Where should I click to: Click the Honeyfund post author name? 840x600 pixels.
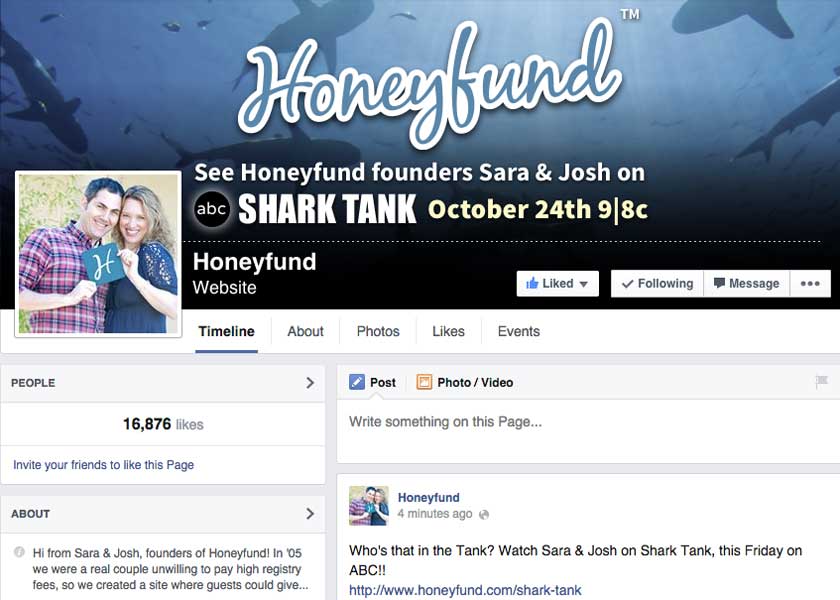[429, 497]
